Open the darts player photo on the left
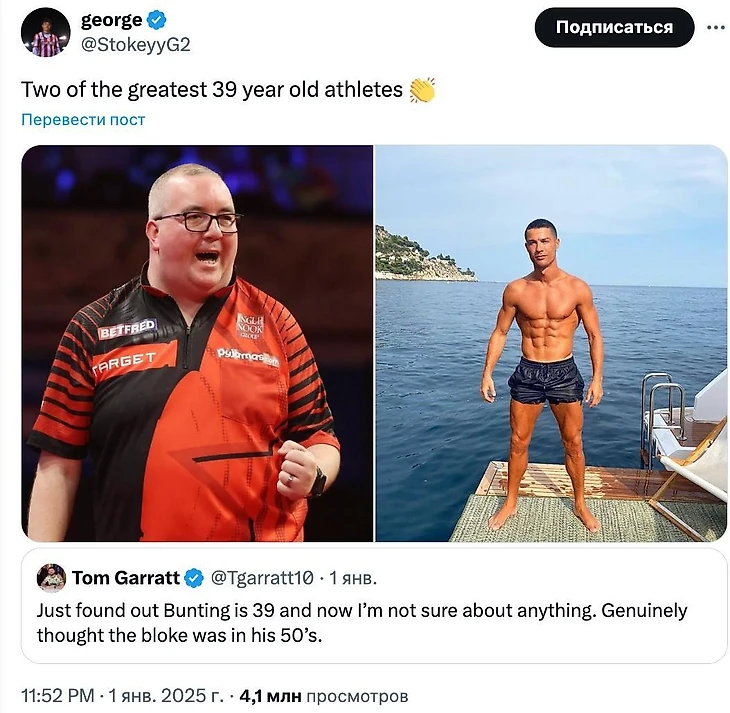 [x=197, y=343]
